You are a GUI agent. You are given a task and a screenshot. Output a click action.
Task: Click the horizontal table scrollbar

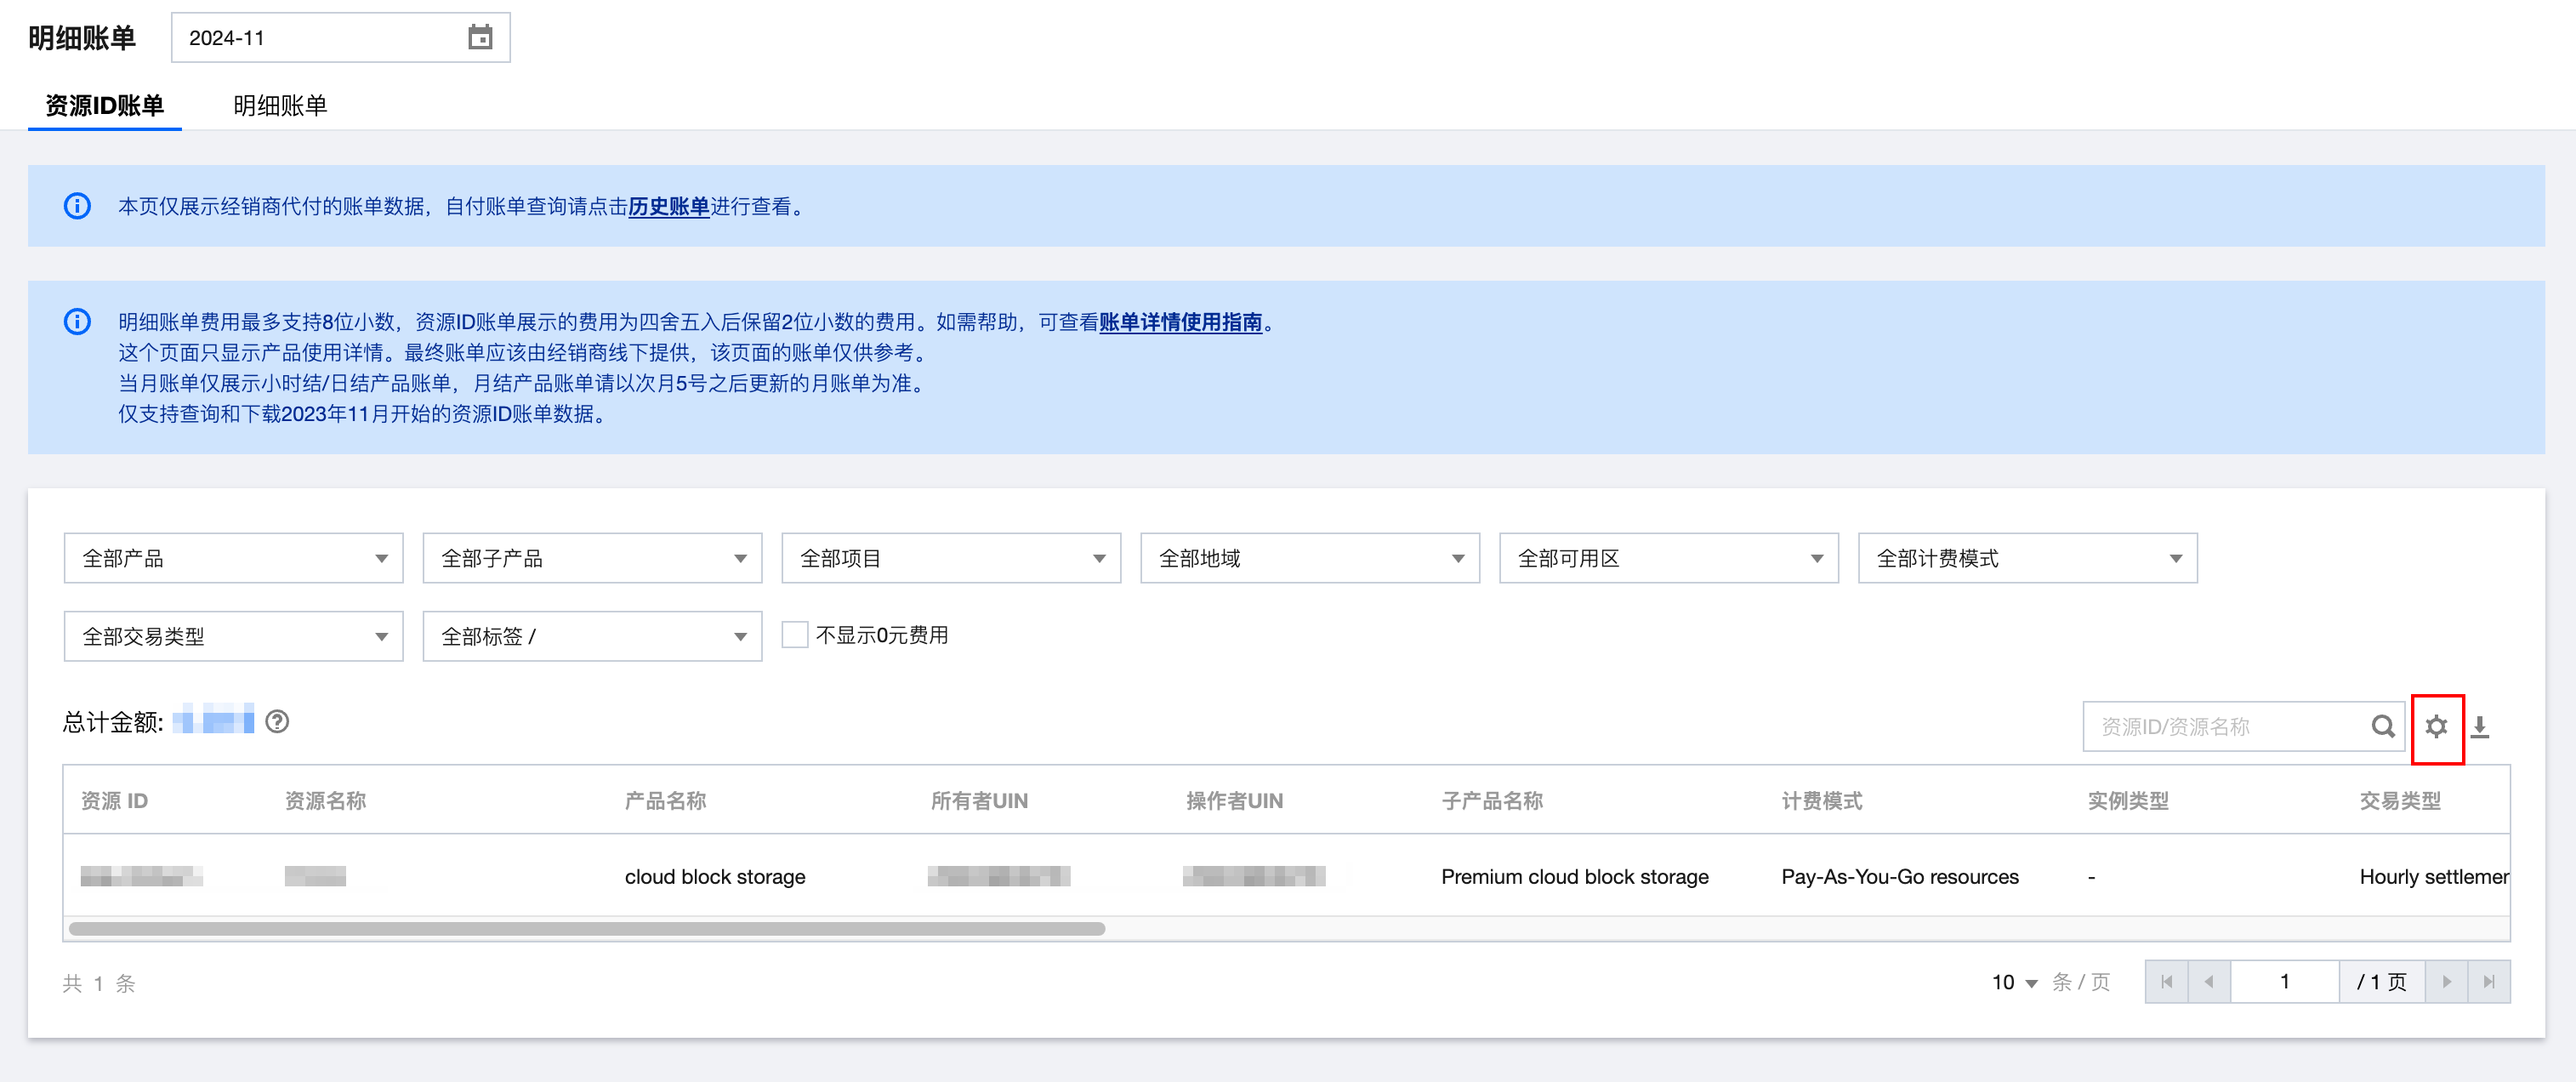point(587,929)
